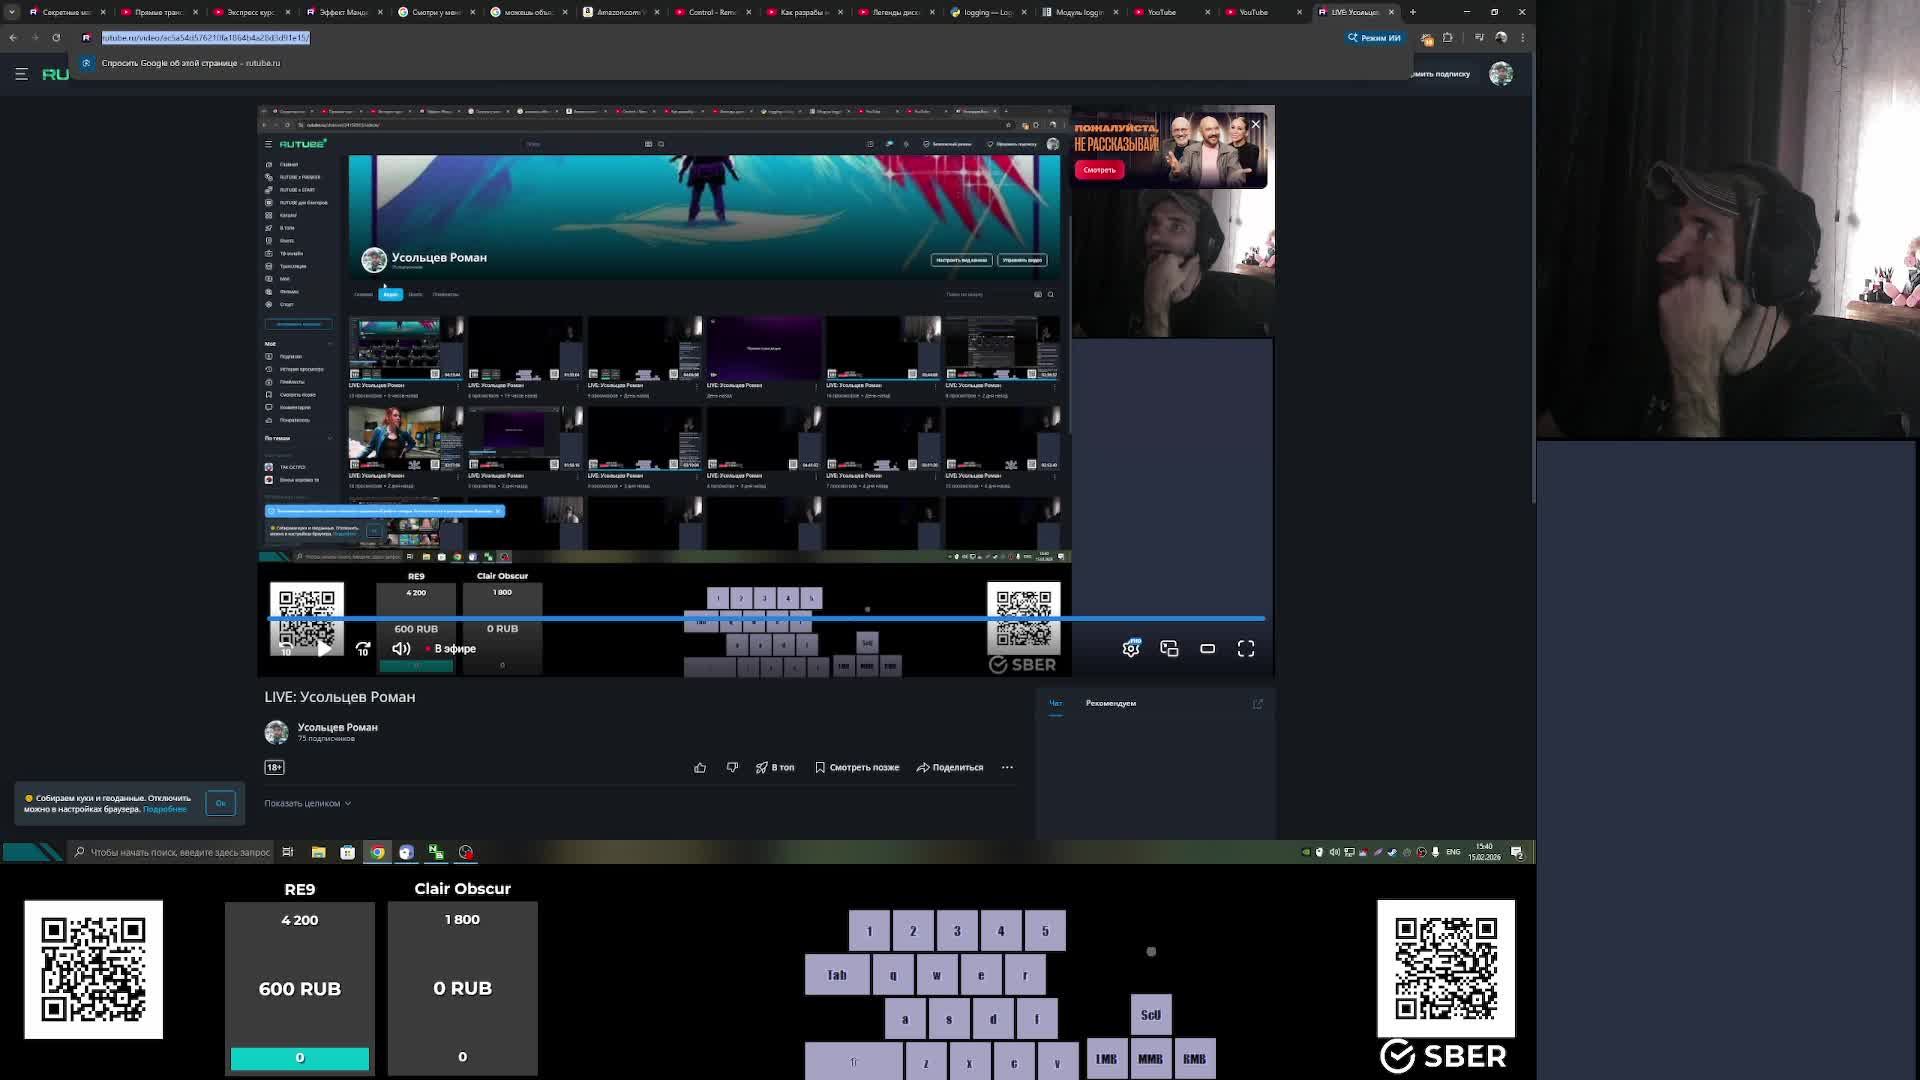The width and height of the screenshot is (1920, 1080).
Task: Click the 'В топ' rocket button
Action: (775, 767)
